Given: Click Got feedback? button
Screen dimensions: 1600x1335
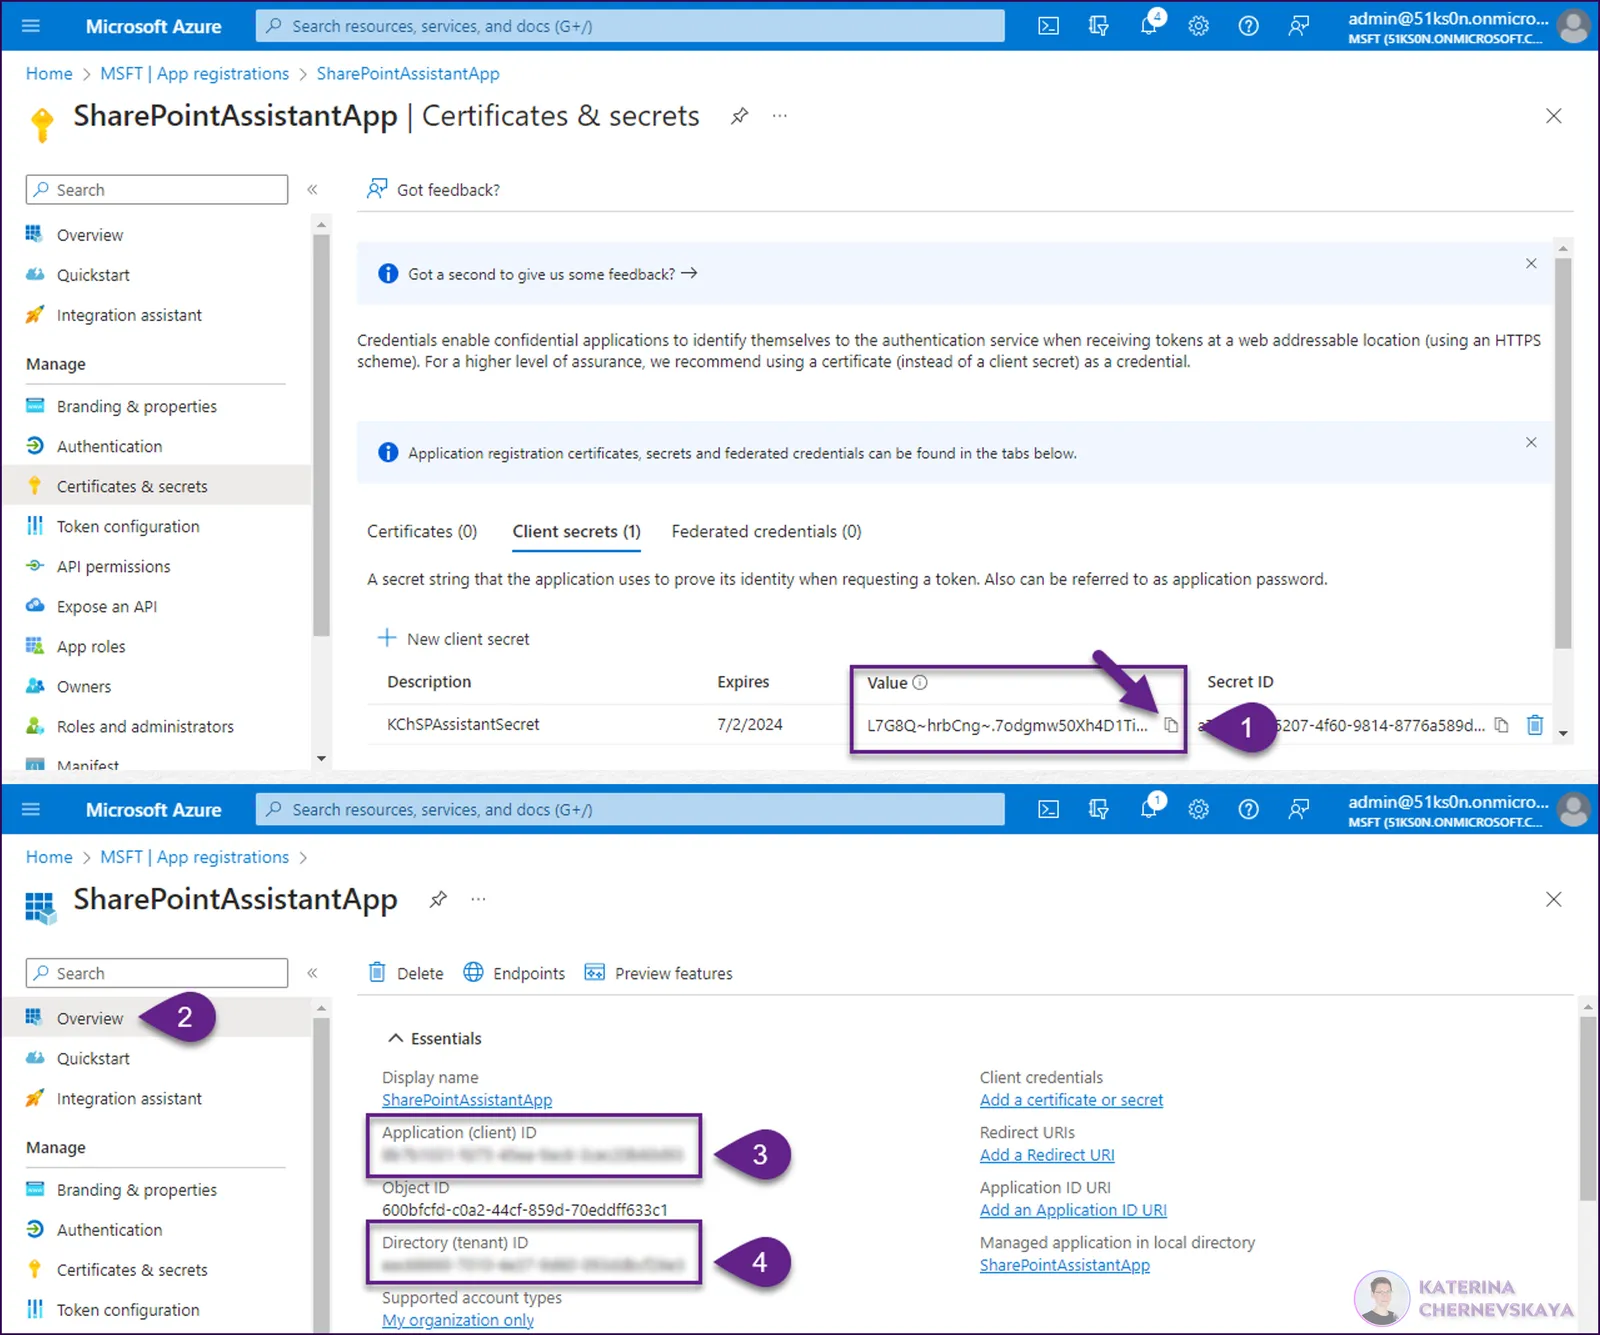Looking at the screenshot, I should pyautogui.click(x=433, y=189).
